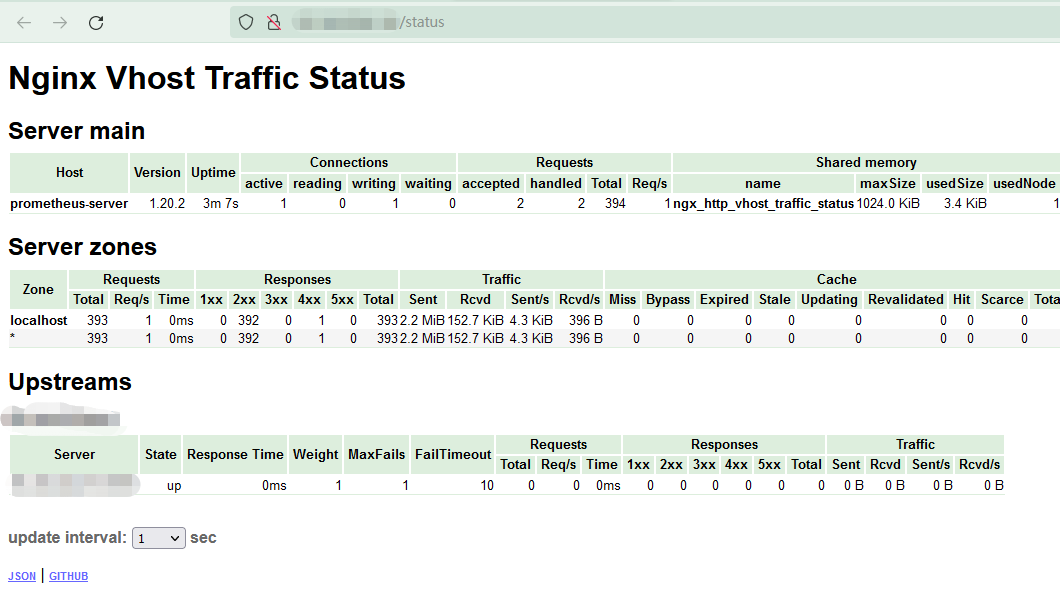This screenshot has width=1060, height=593.
Task: Go back using the browser back arrow
Action: 24,22
